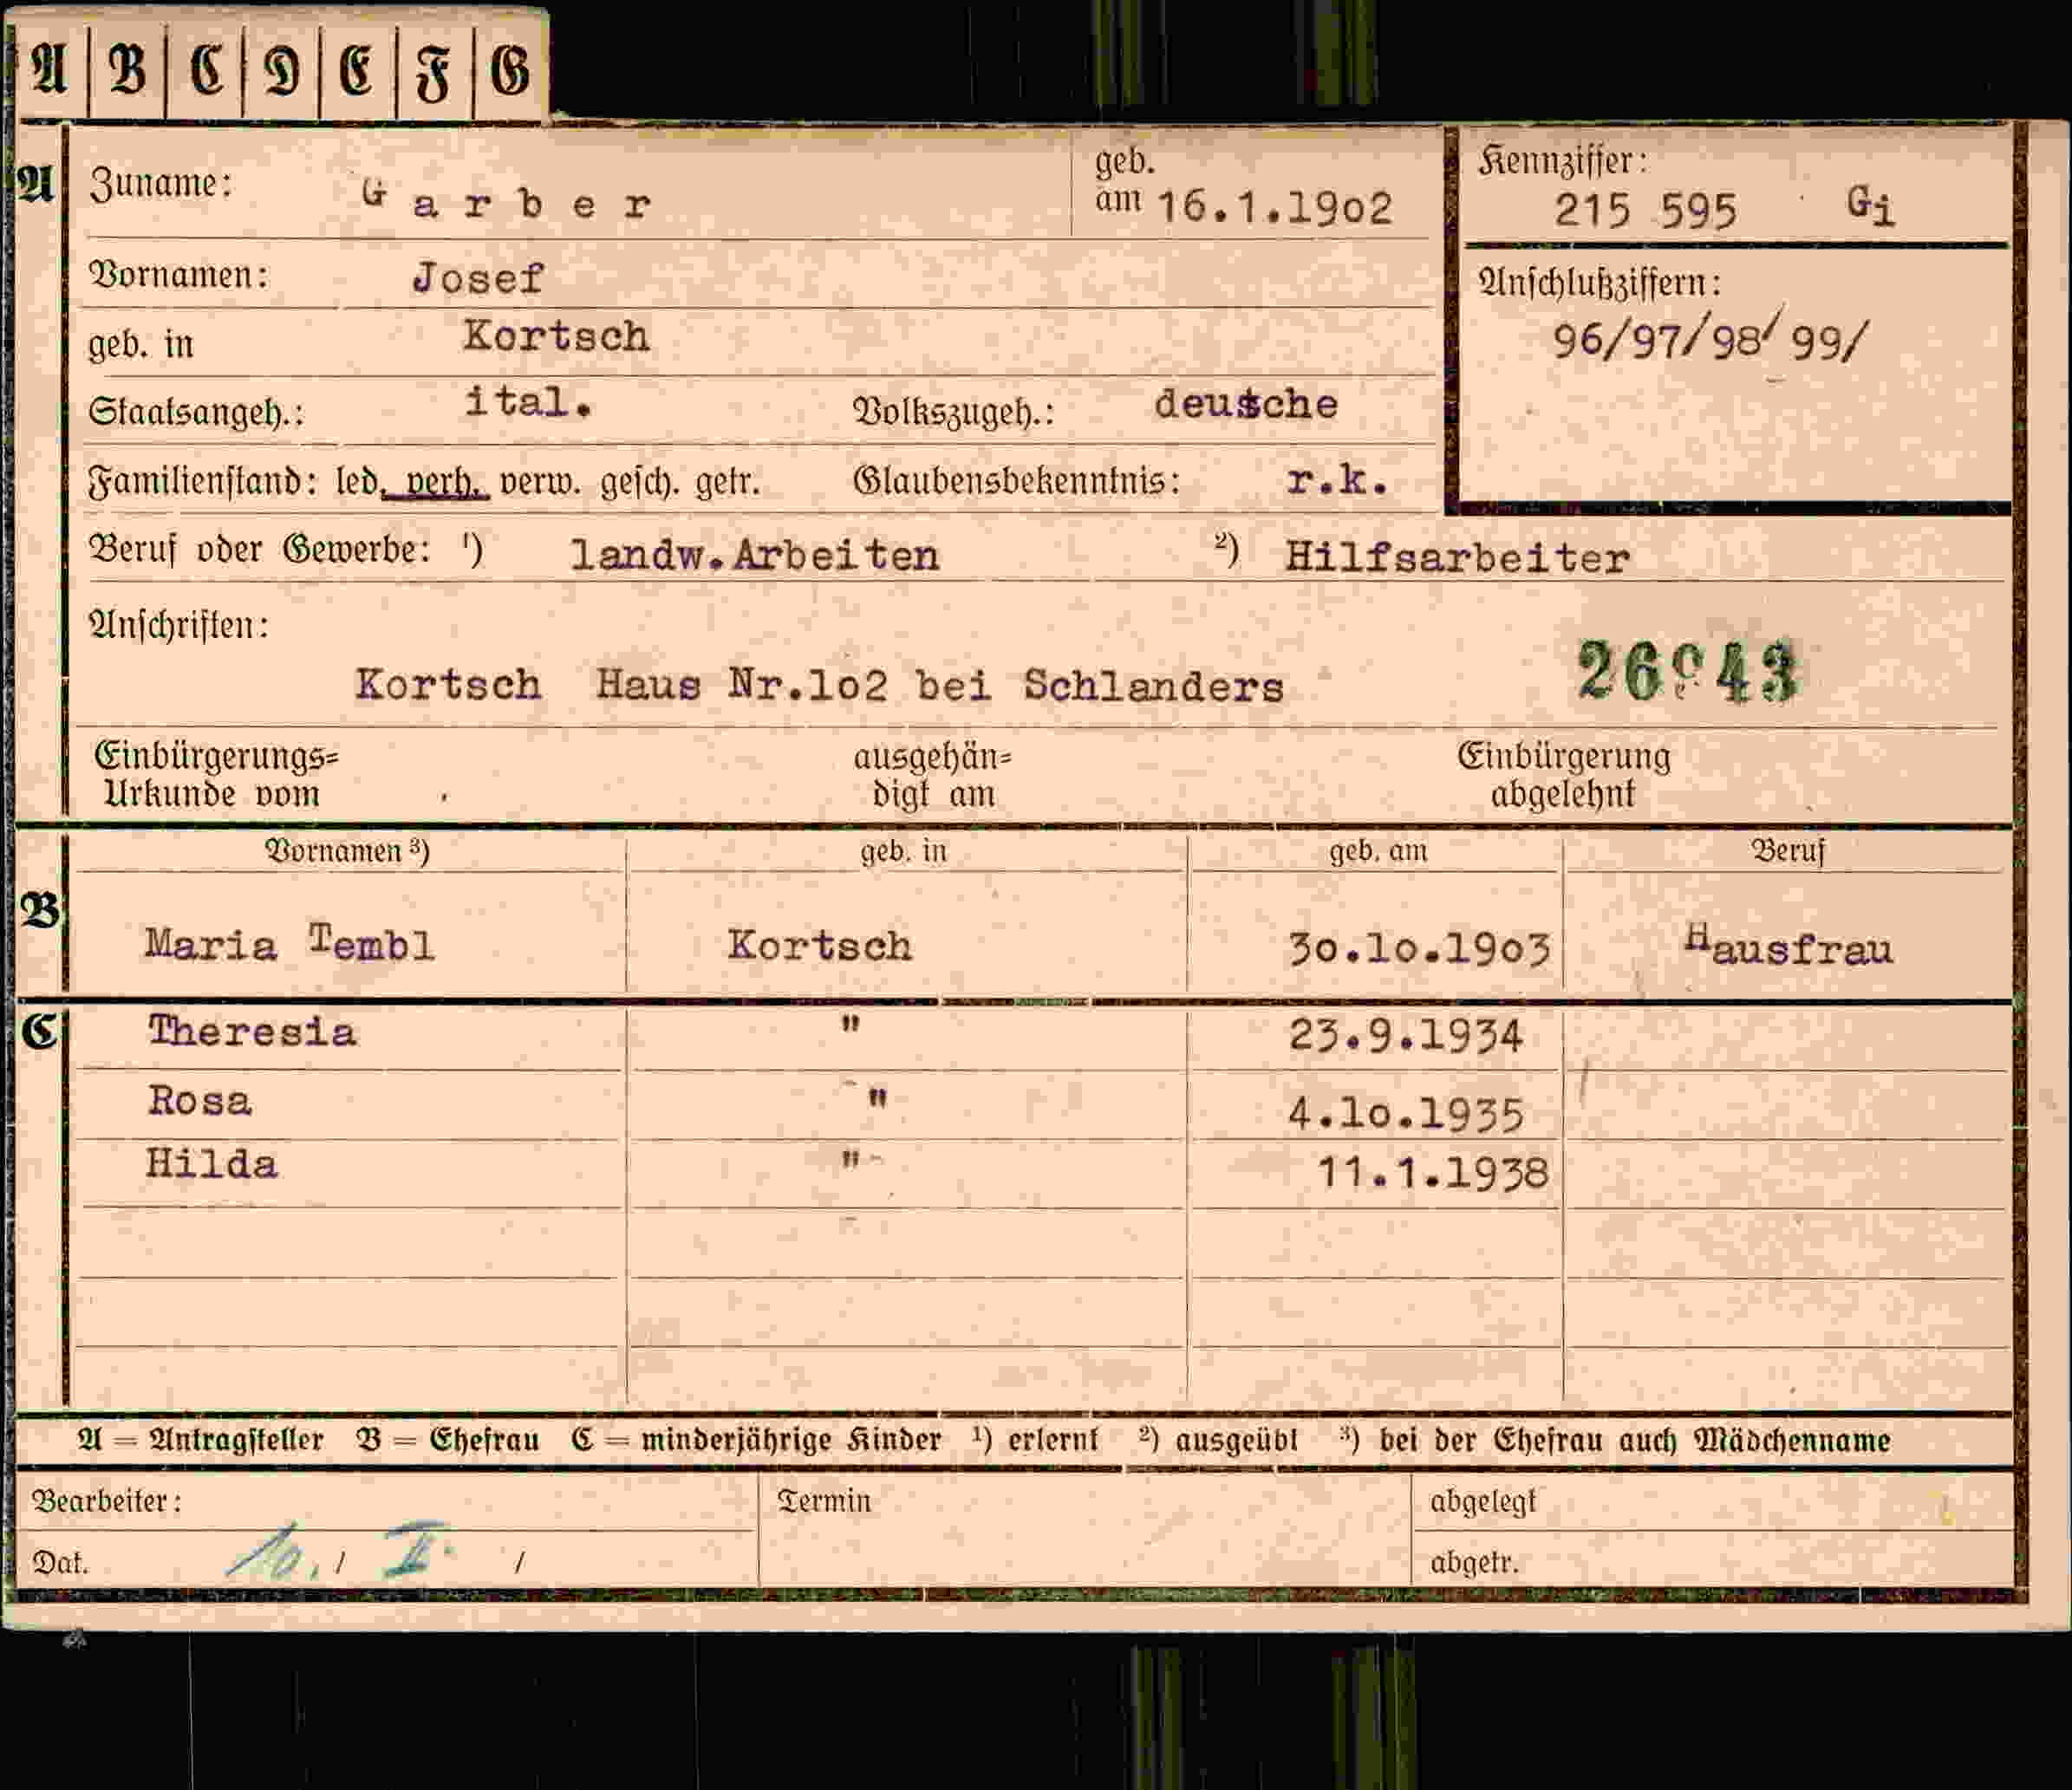The height and width of the screenshot is (1790, 2072).
Task: Click the 'Termin' label
Action: tap(824, 1501)
